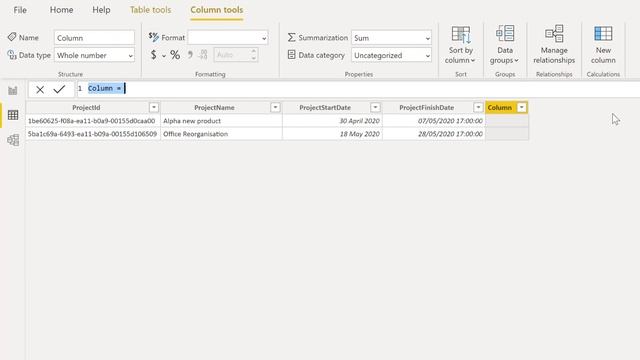640x360 pixels.
Task: Select the ProjectStartDate column header
Action: click(325, 107)
